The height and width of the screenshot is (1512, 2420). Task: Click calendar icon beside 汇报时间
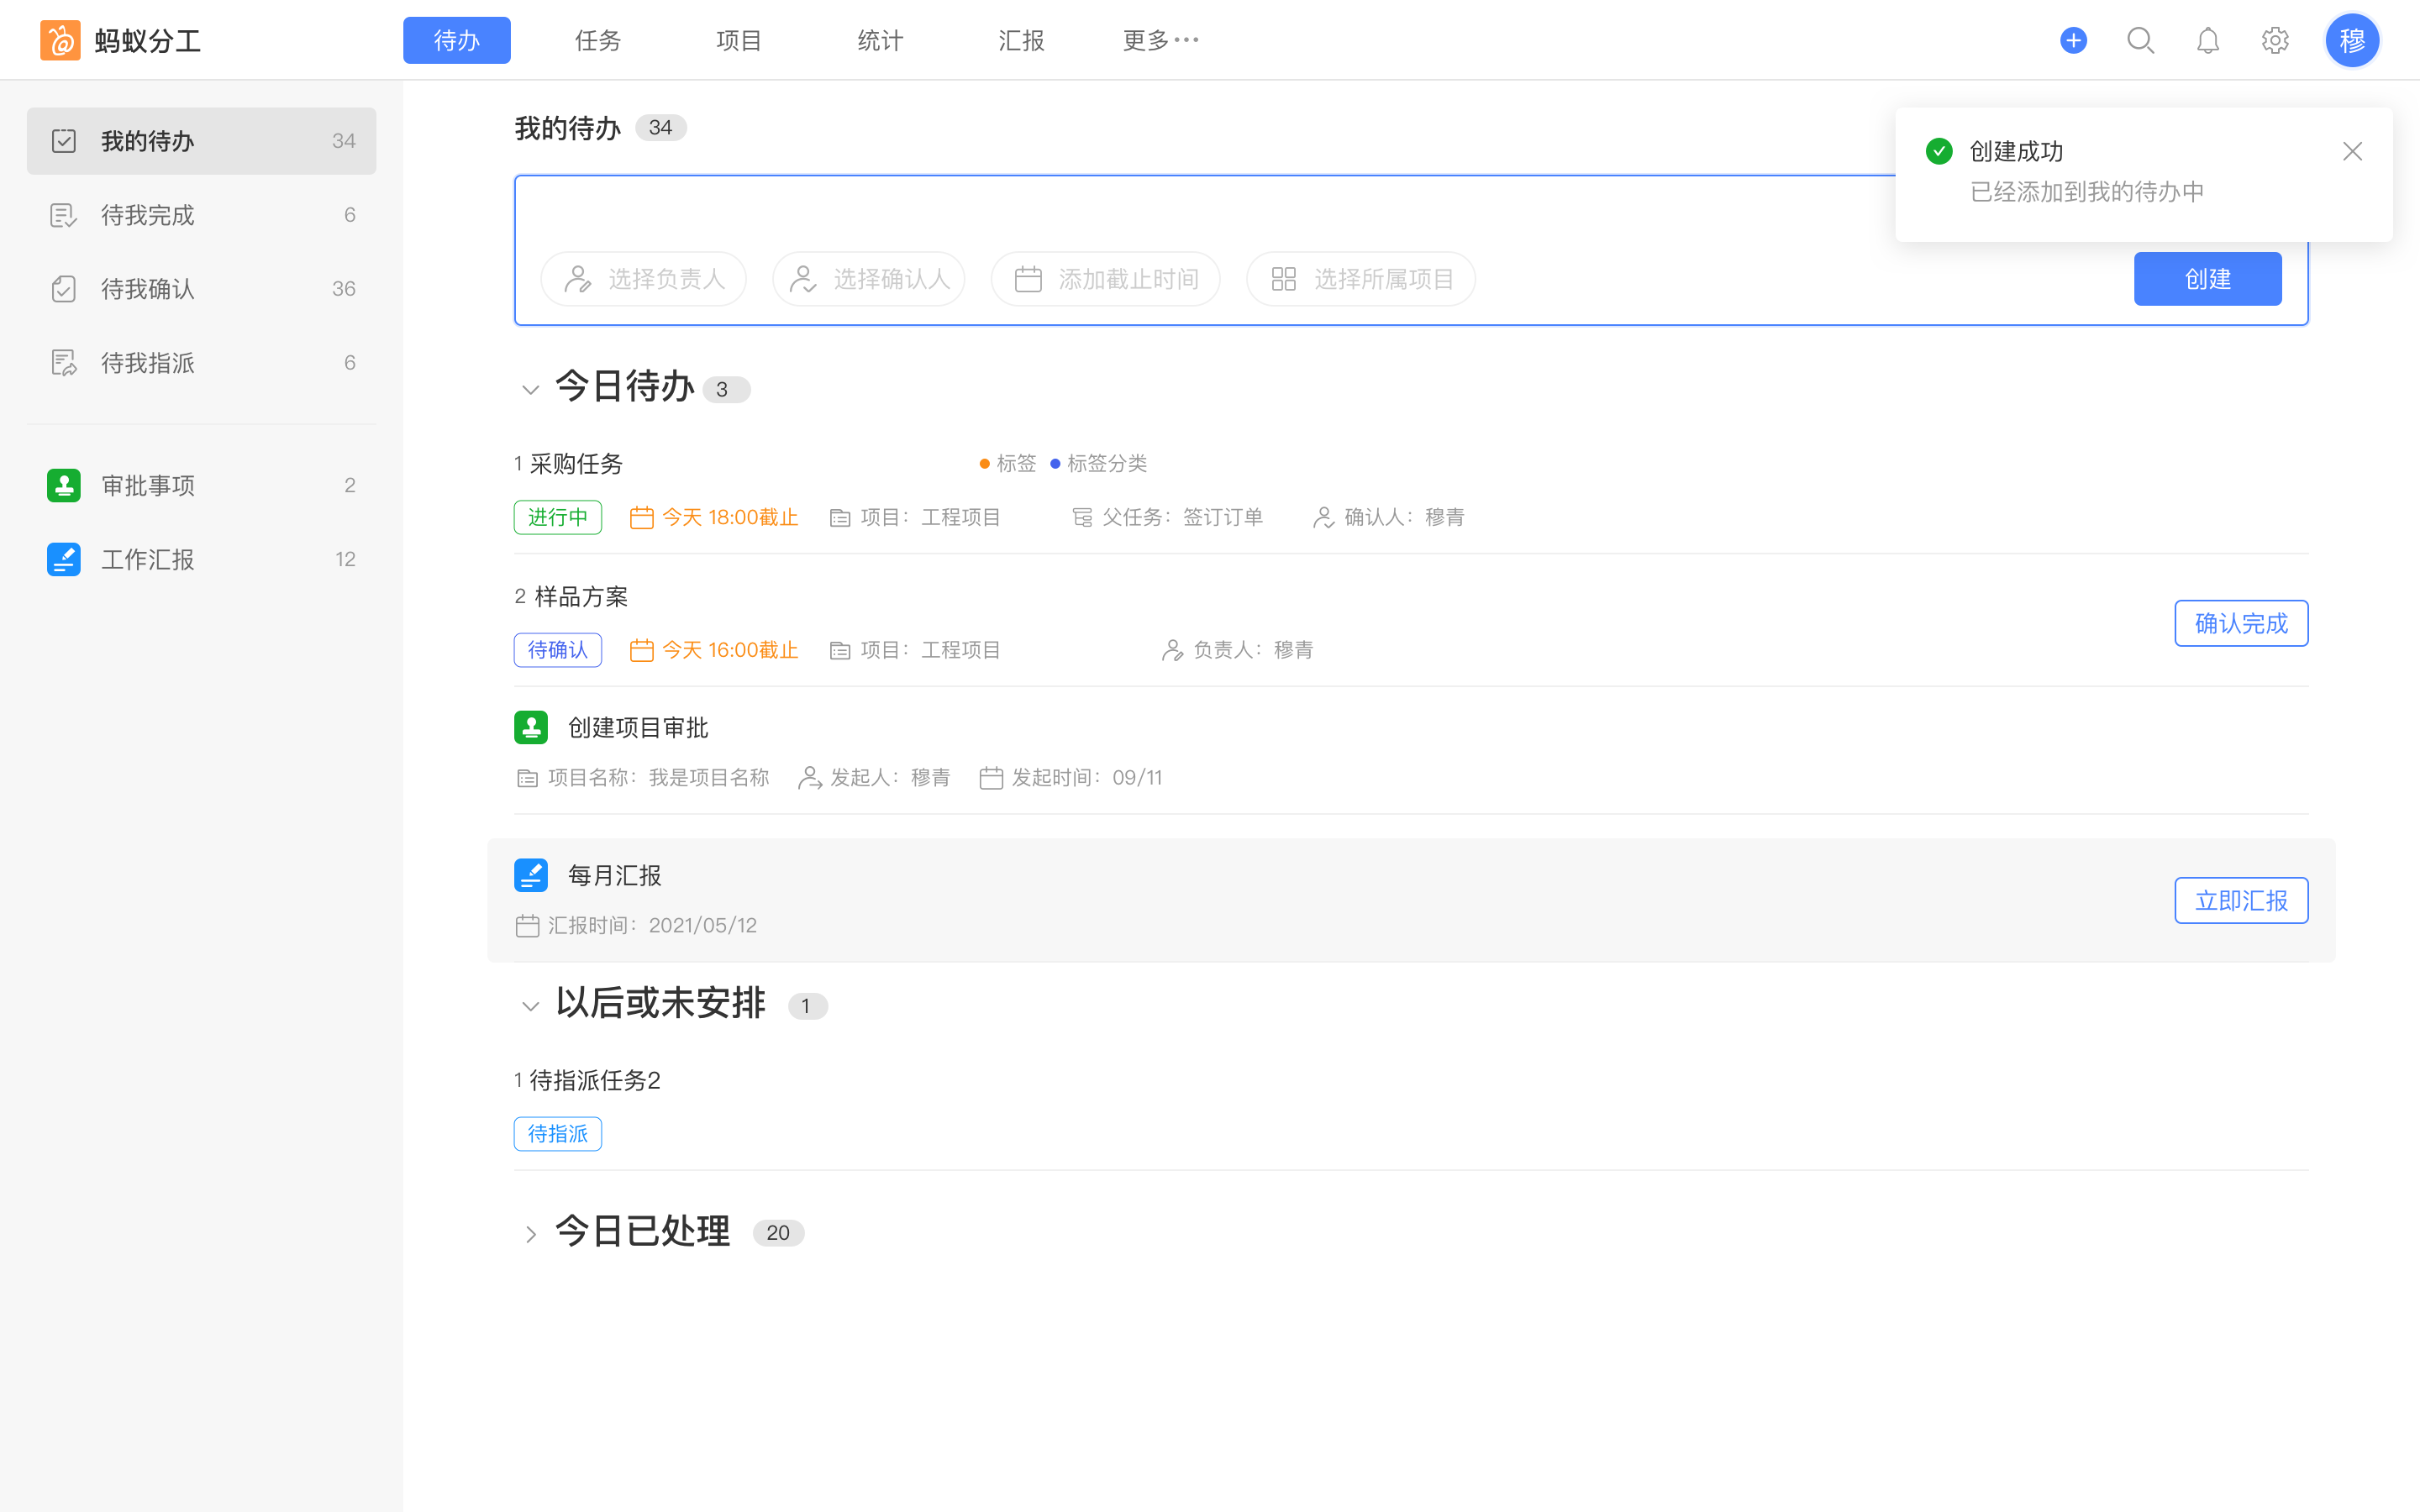(x=527, y=926)
